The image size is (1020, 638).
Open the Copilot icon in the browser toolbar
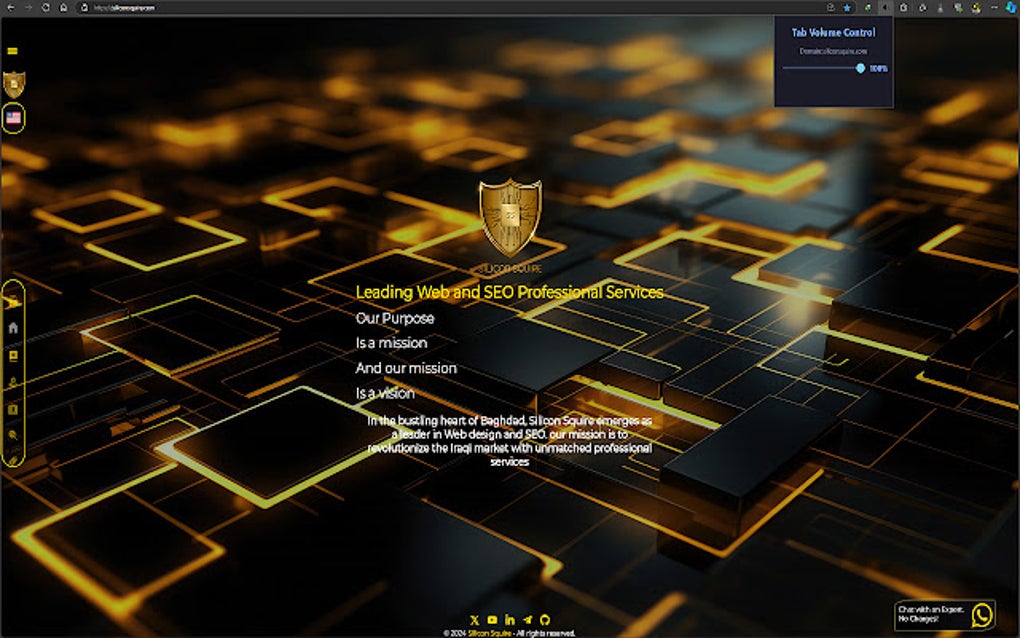click(1010, 7)
